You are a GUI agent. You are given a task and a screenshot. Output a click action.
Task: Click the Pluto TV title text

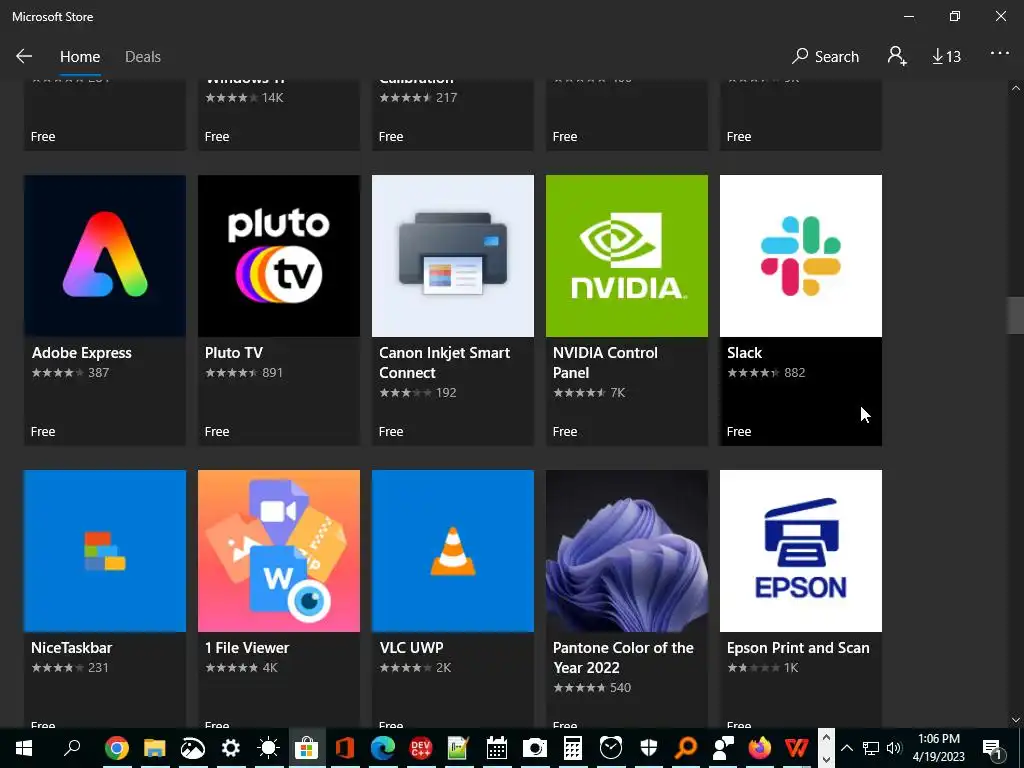pos(234,353)
